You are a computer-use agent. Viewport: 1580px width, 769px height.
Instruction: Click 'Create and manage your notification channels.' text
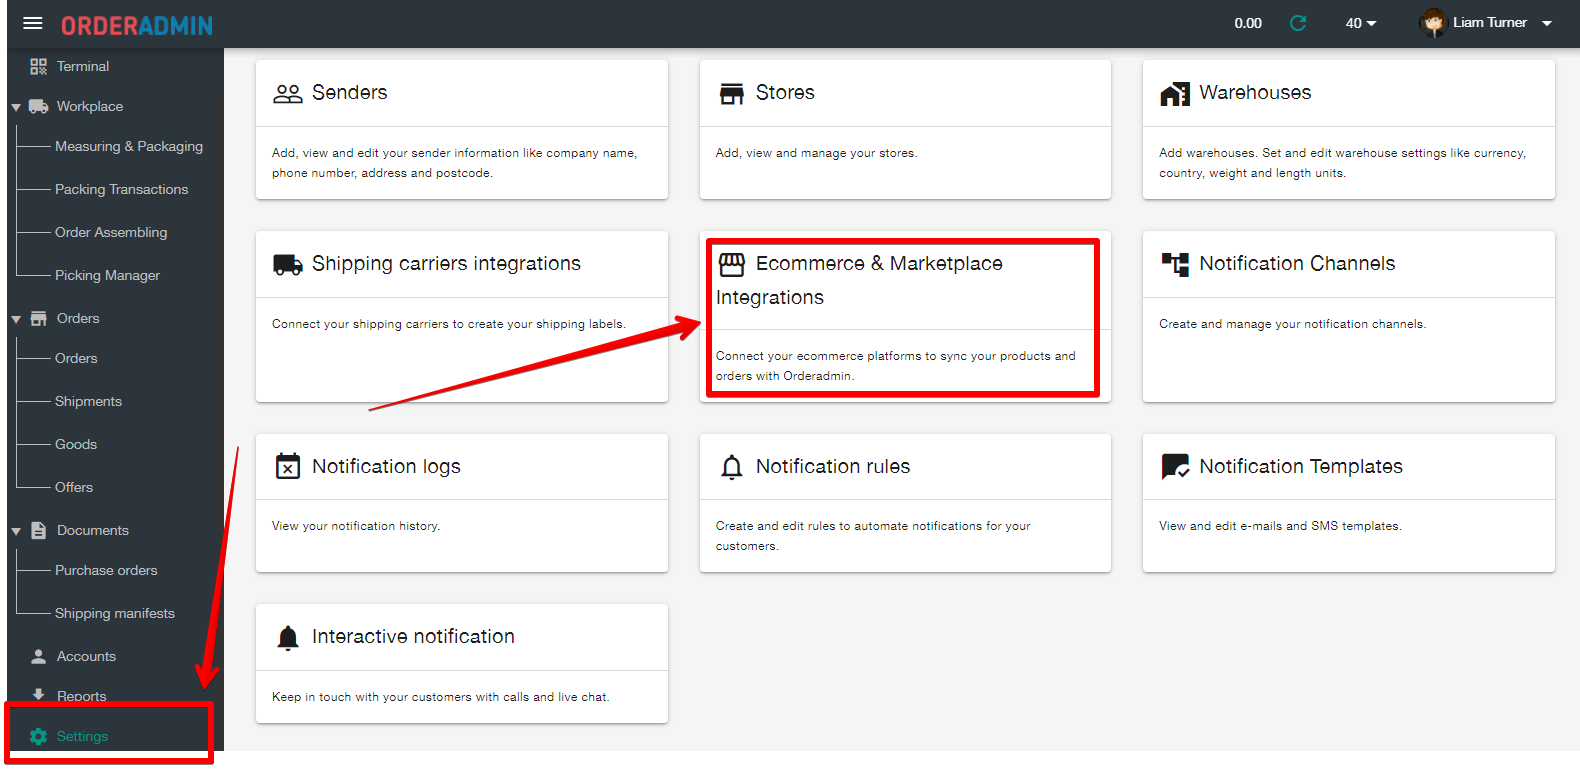pyautogui.click(x=1292, y=324)
